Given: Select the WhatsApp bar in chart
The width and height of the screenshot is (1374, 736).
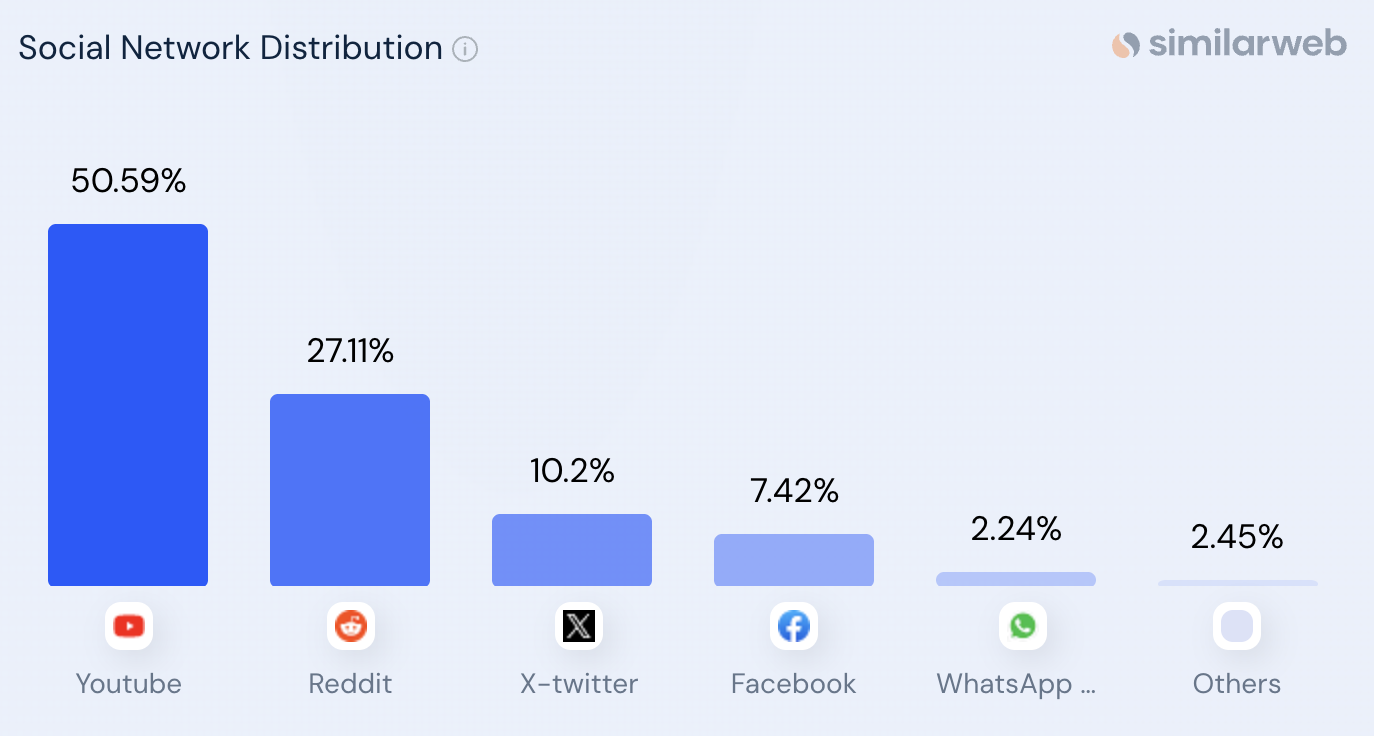Looking at the screenshot, I should (1016, 579).
